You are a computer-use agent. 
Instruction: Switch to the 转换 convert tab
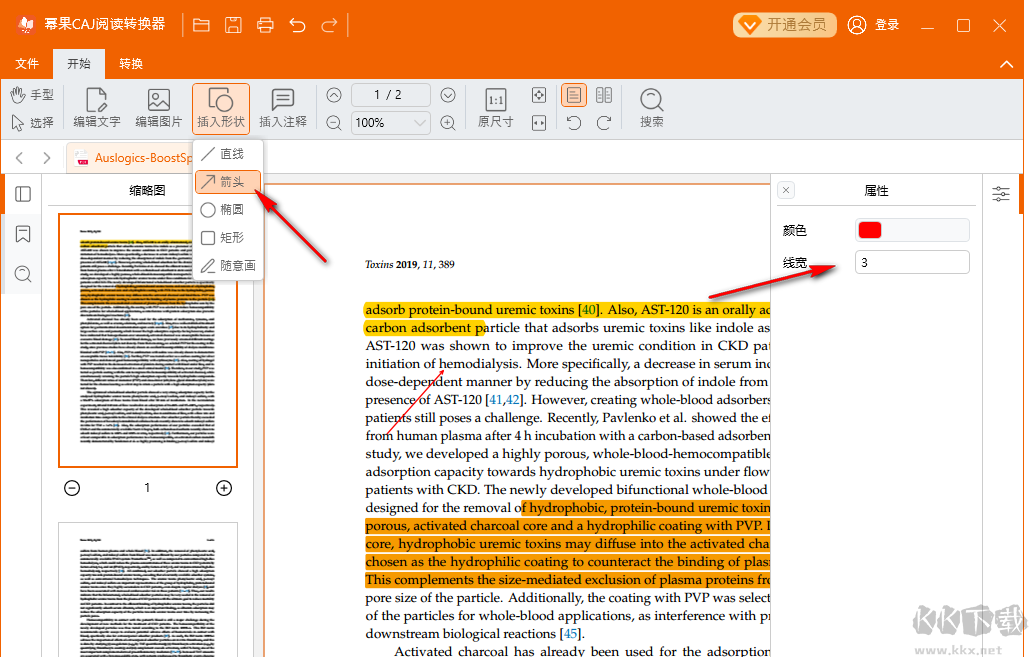tap(131, 64)
